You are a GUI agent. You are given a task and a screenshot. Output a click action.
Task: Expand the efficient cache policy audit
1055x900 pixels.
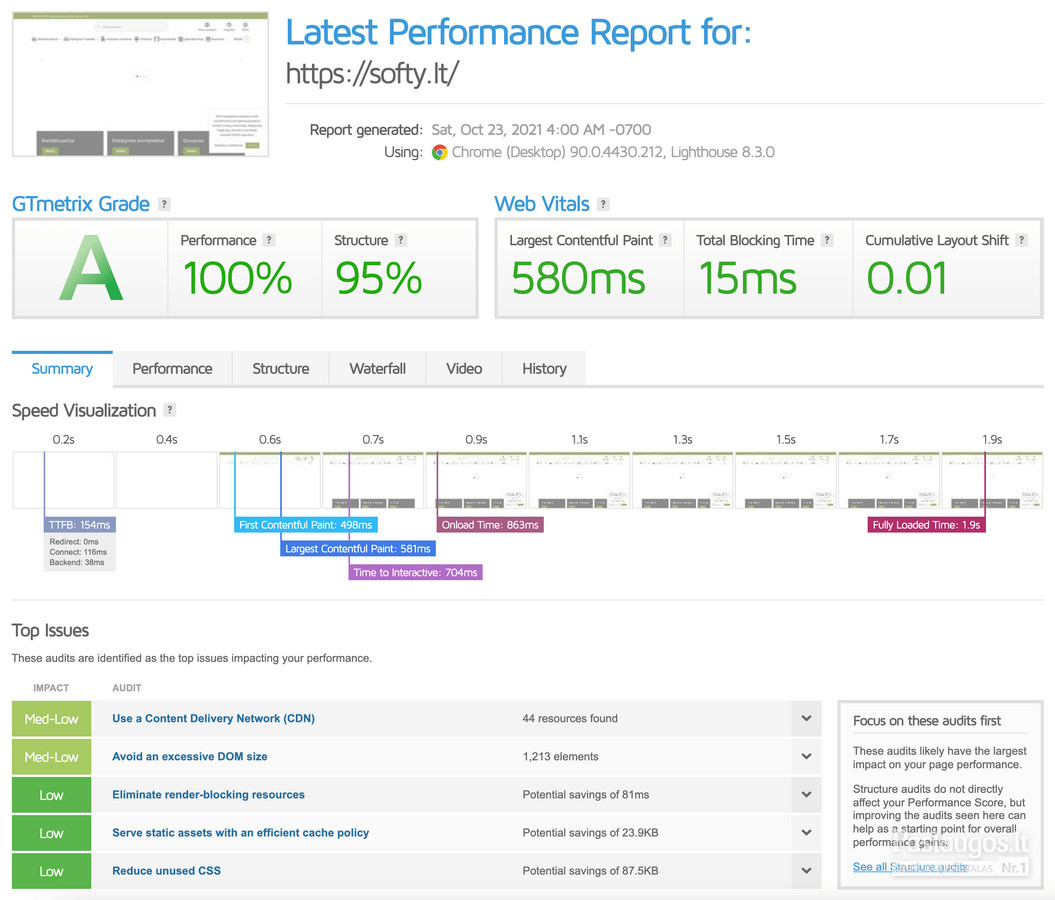806,833
